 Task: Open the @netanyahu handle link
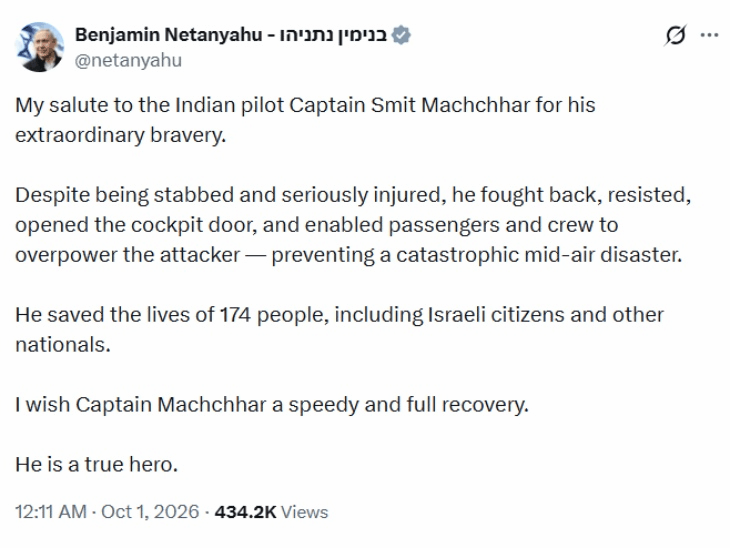(x=128, y=61)
